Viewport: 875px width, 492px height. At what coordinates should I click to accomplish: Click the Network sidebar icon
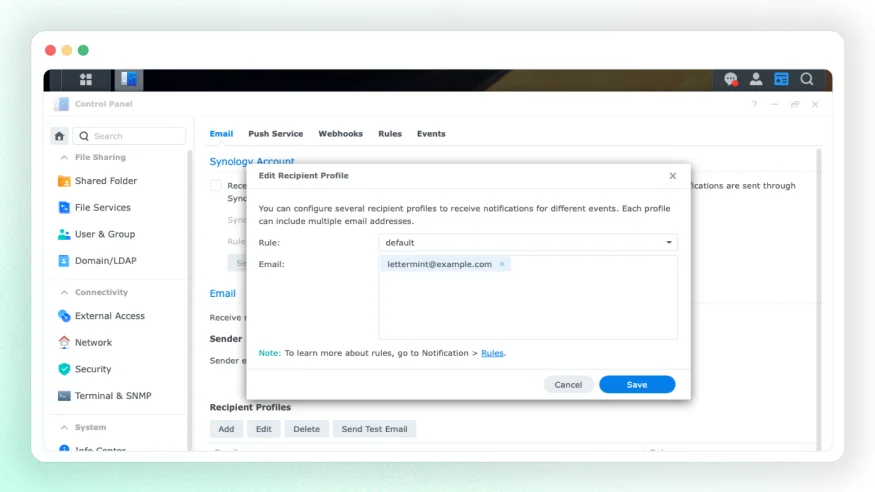(x=64, y=343)
